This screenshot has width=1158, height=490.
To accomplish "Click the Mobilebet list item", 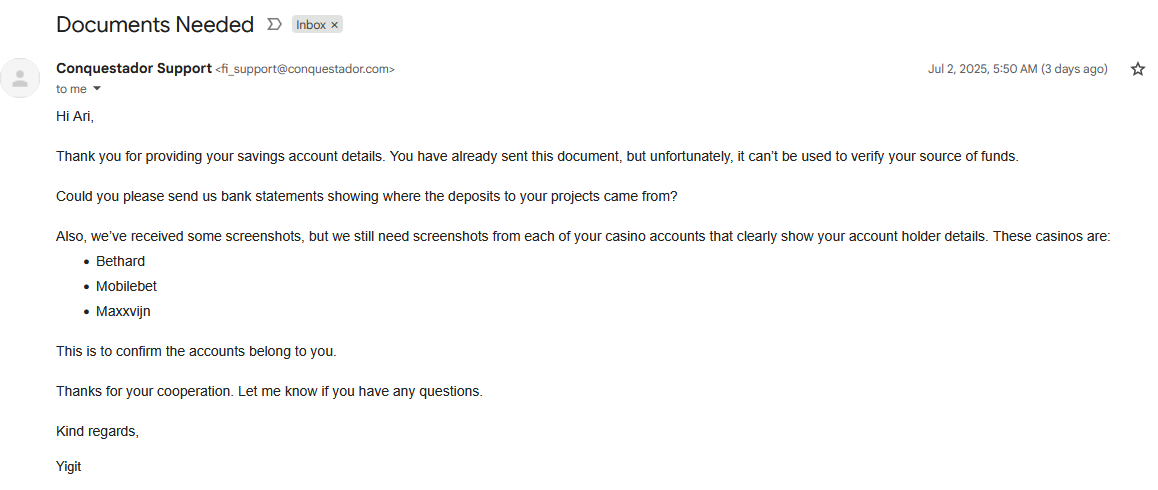I will 126,287.
